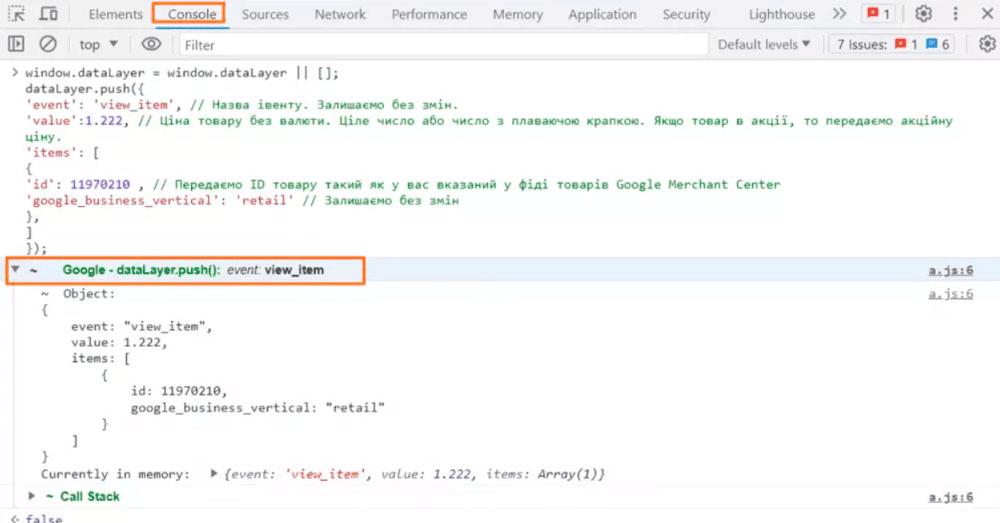Image resolution: width=1000 pixels, height=523 pixels.
Task: Open the 1 error issues badge
Action: point(906,44)
